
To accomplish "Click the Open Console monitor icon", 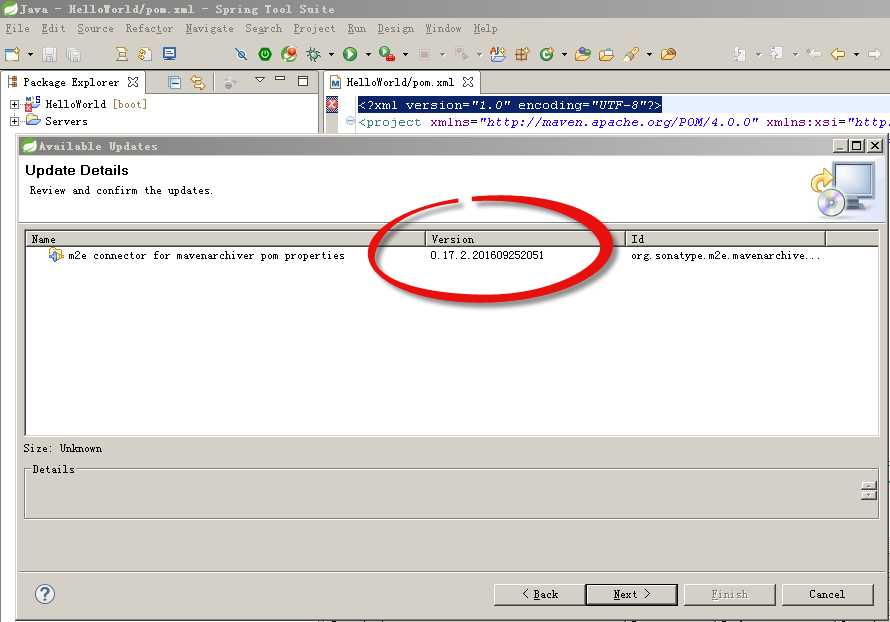I will (x=169, y=54).
